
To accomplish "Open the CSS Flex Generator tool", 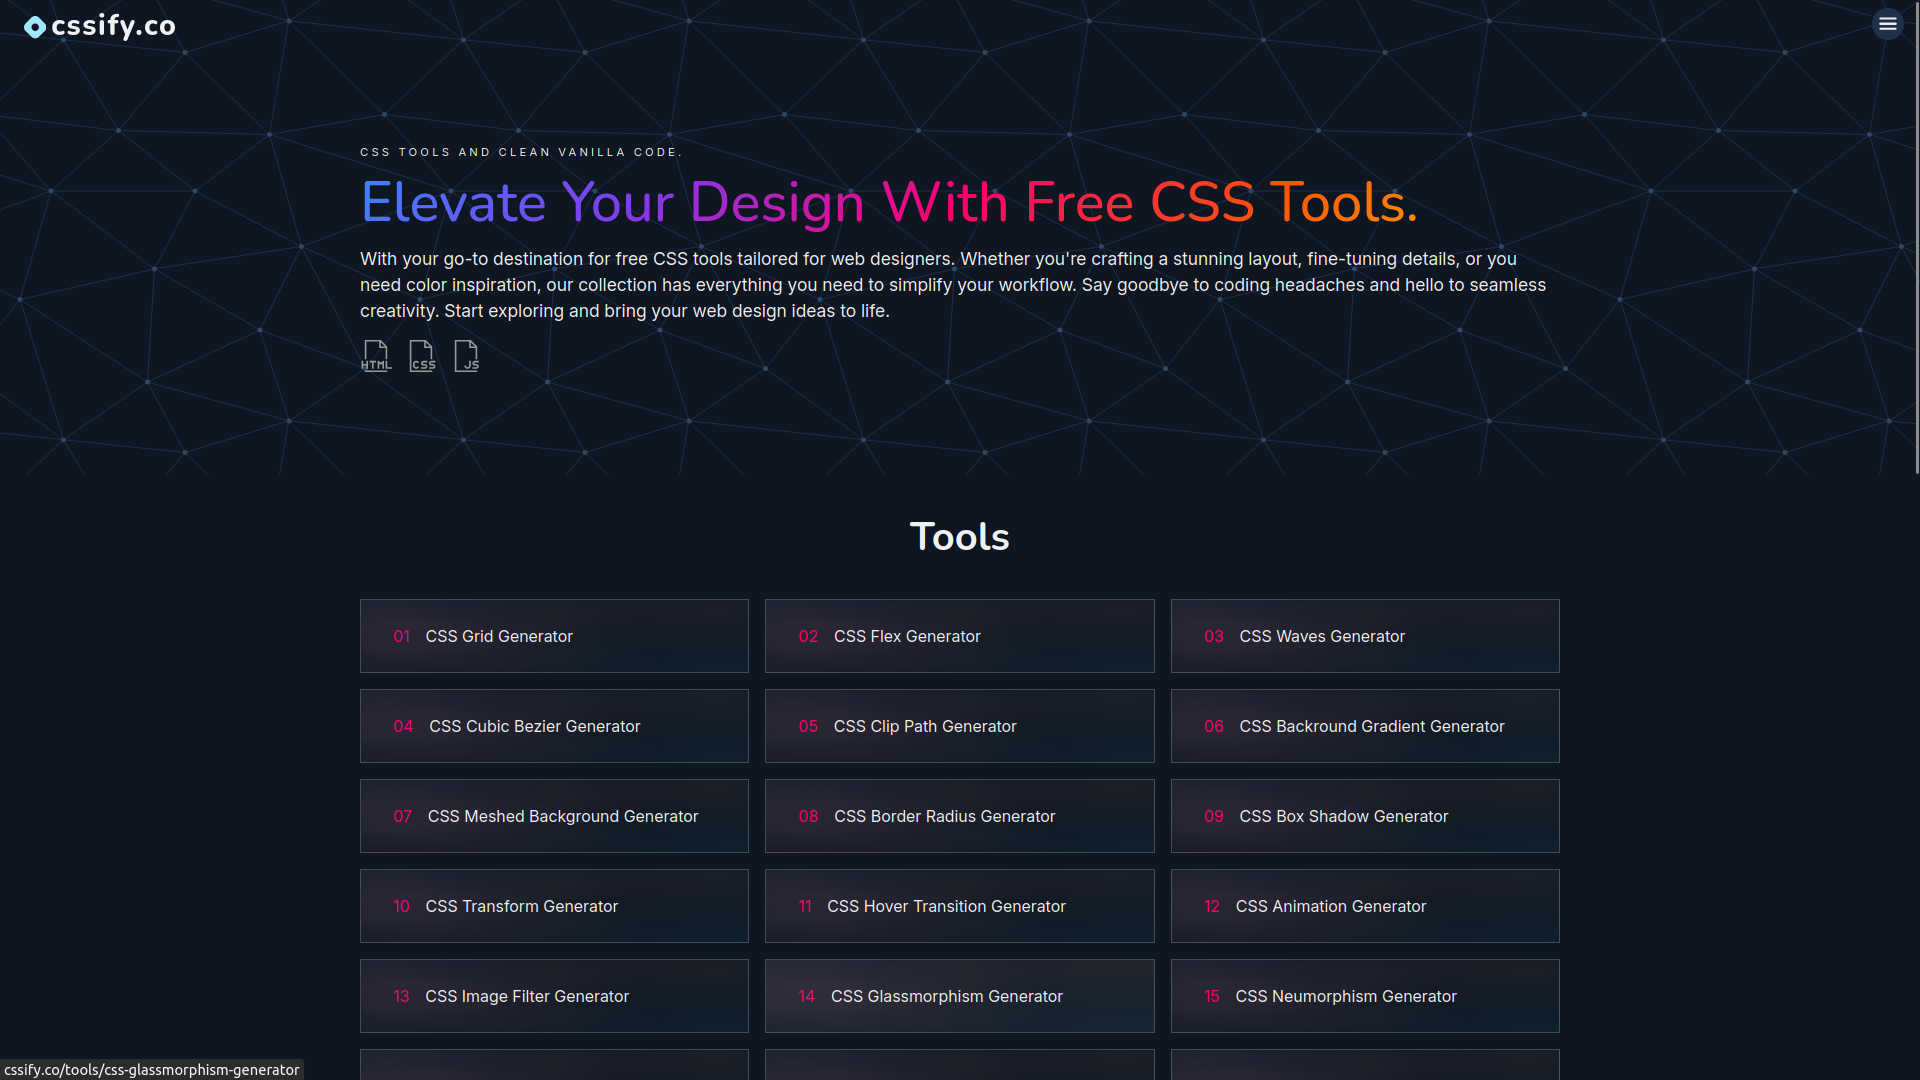I will (x=959, y=636).
